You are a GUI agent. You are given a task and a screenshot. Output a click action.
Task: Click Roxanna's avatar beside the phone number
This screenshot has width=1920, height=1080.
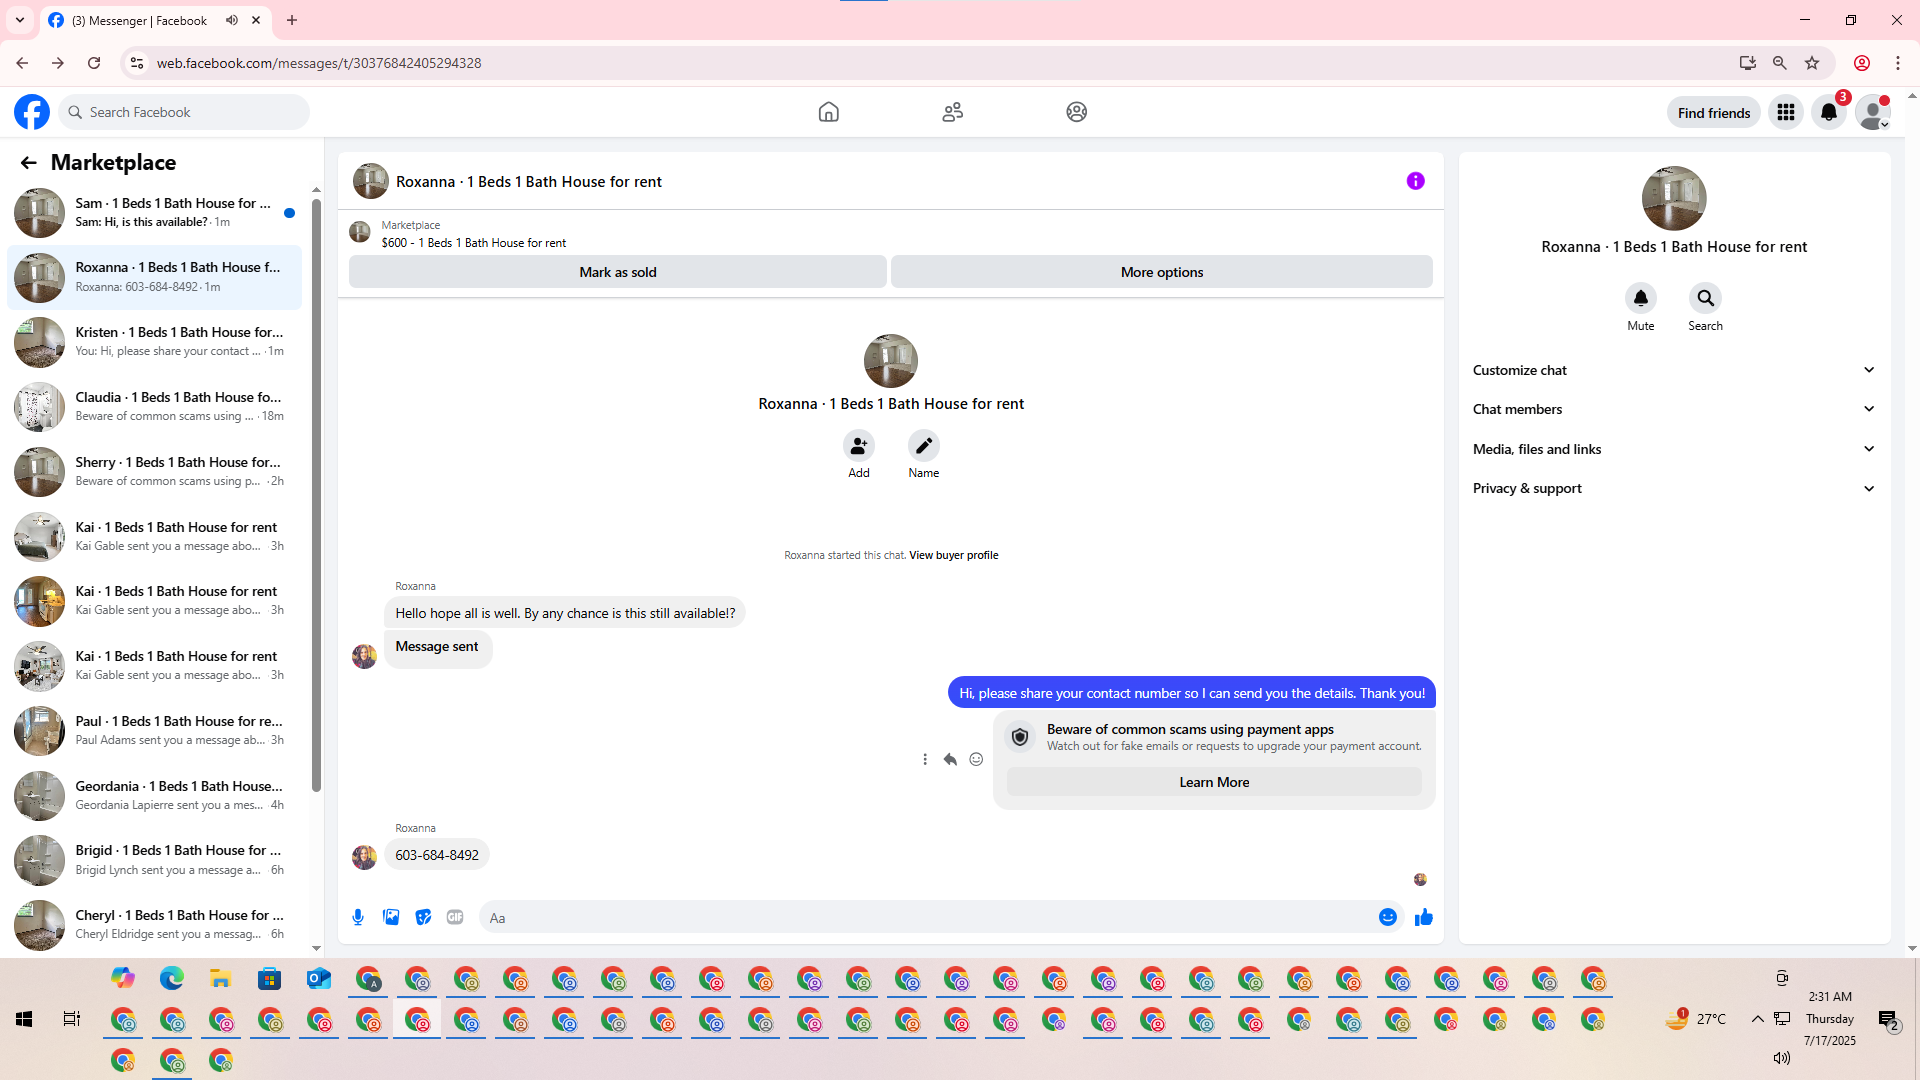364,857
